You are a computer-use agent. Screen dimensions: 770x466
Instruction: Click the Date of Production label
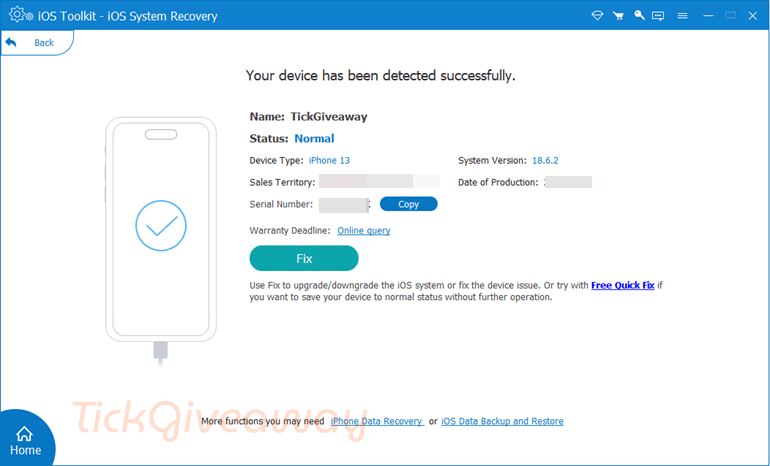click(x=498, y=182)
